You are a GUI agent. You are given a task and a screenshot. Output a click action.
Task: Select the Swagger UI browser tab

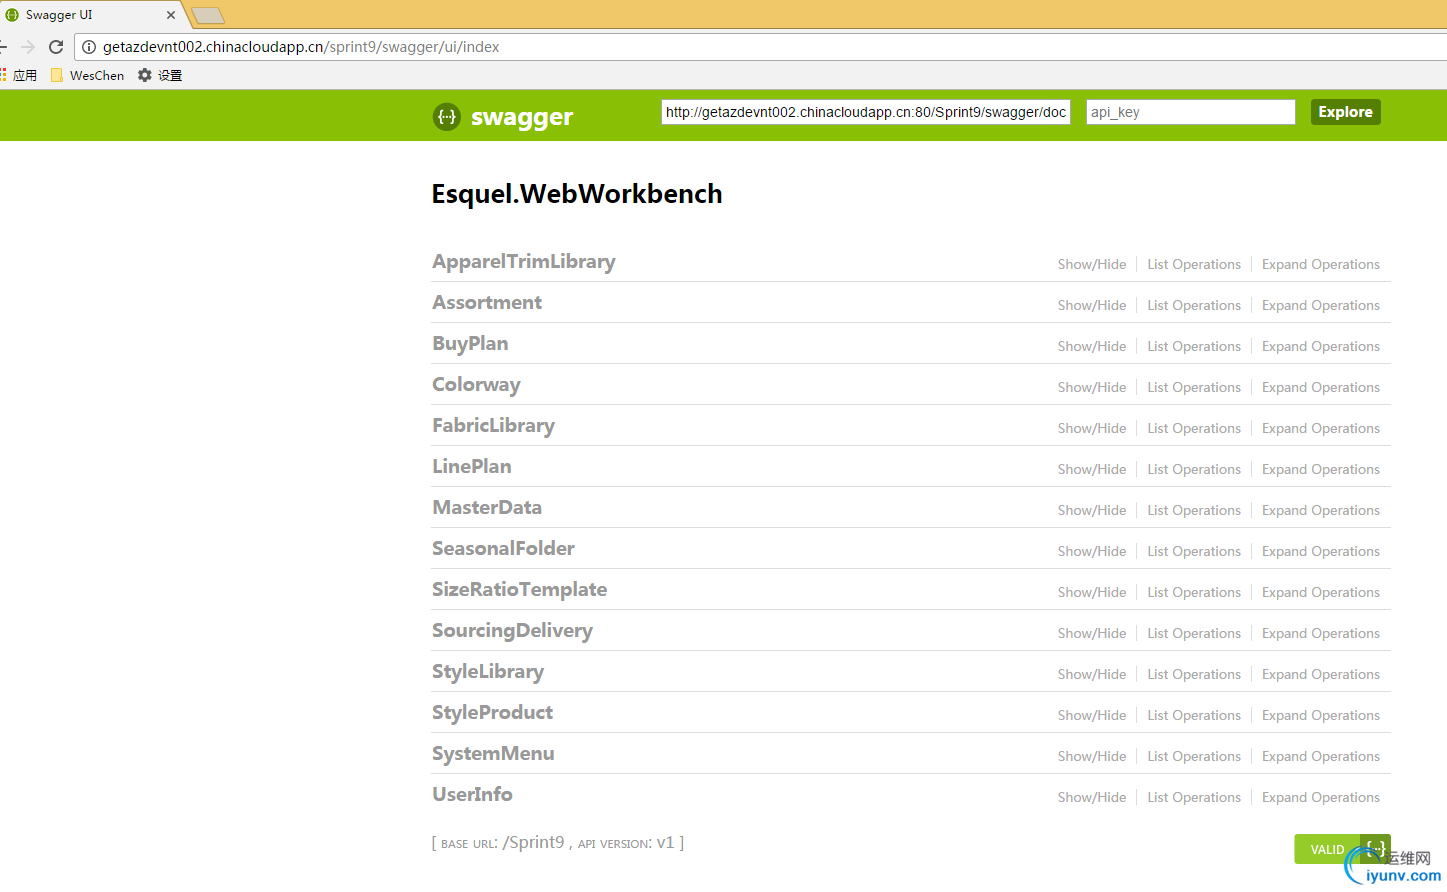click(x=90, y=15)
